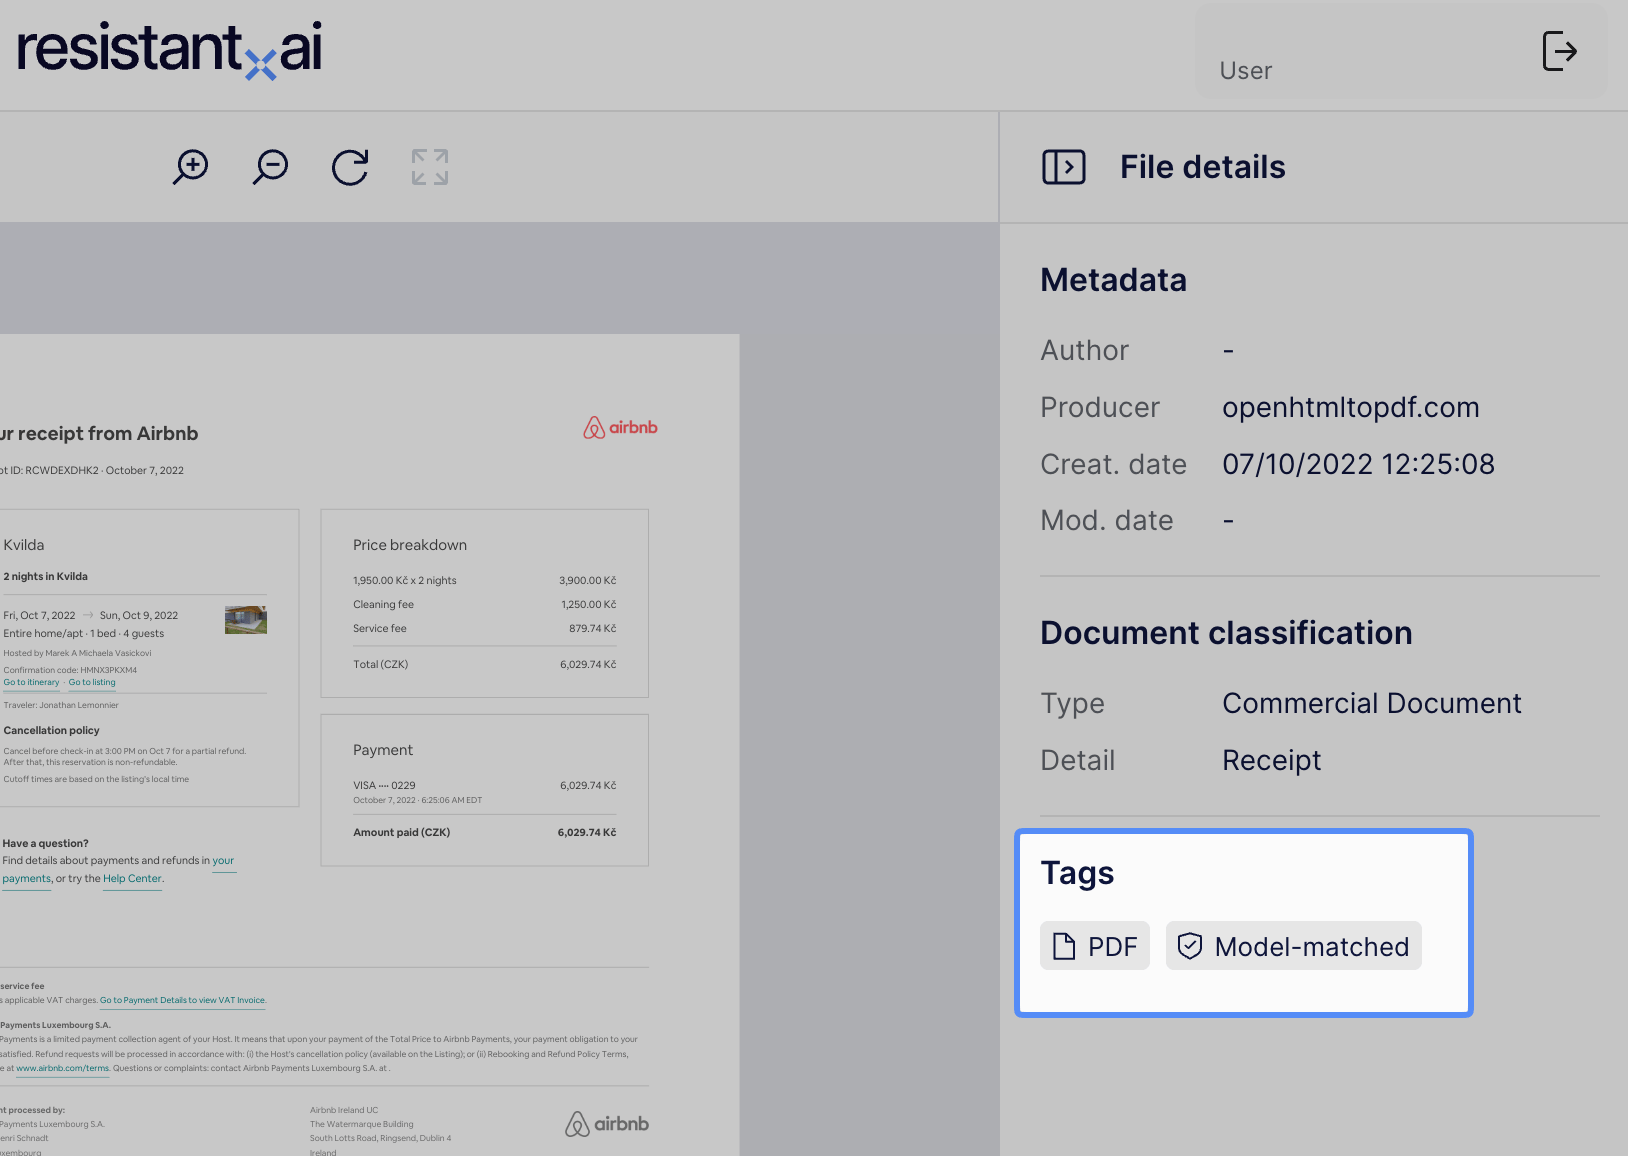Click the User account field
The image size is (1628, 1156).
[1401, 51]
